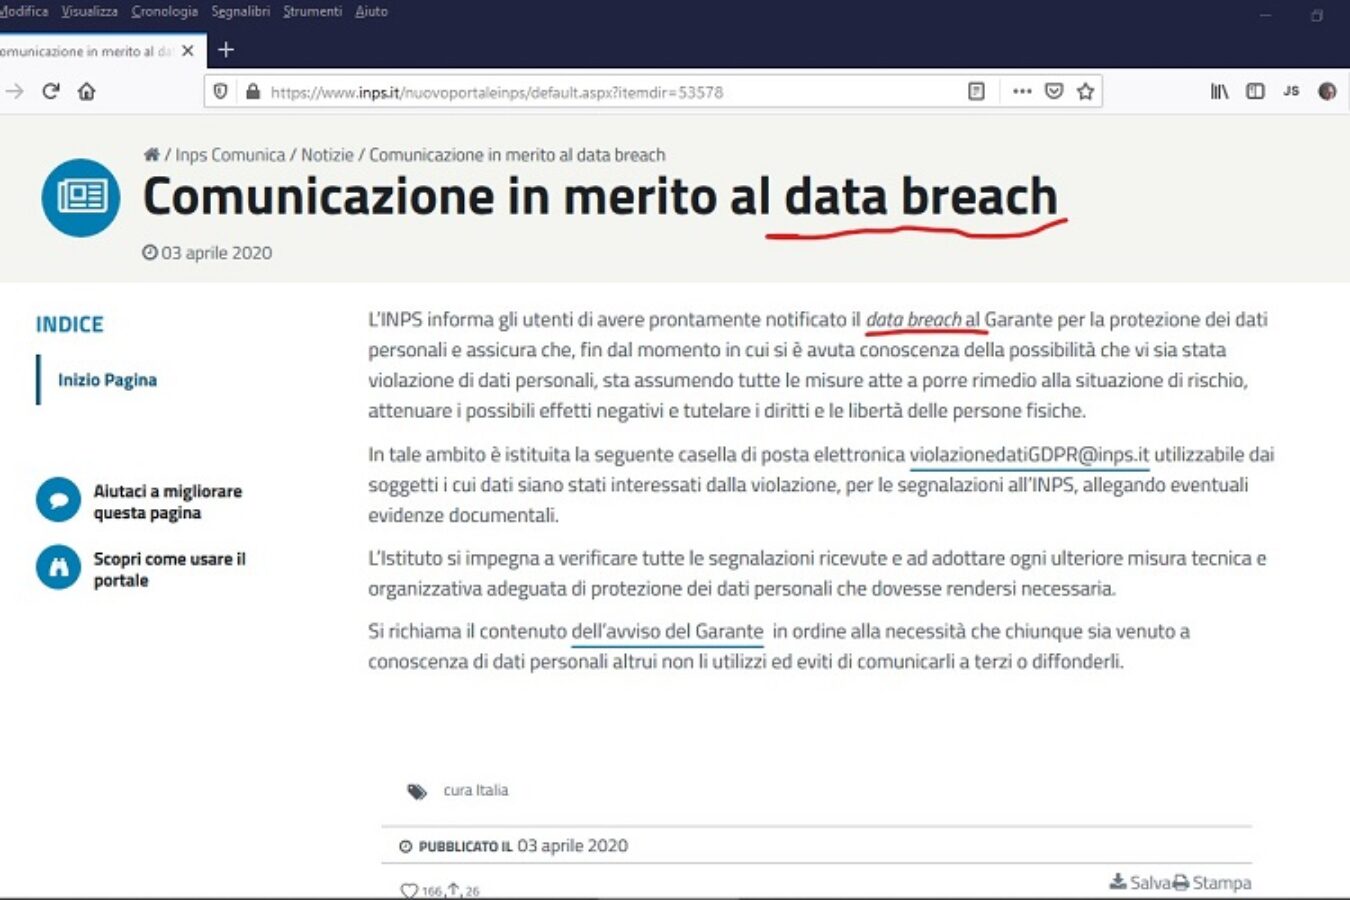The width and height of the screenshot is (1350, 900).
Task: Open the Aiuto menu
Action: coord(371,11)
